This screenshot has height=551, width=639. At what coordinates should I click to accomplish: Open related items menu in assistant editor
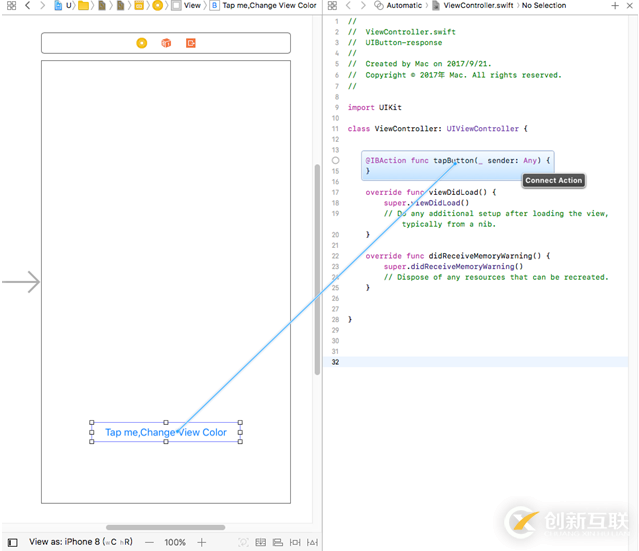pos(333,5)
